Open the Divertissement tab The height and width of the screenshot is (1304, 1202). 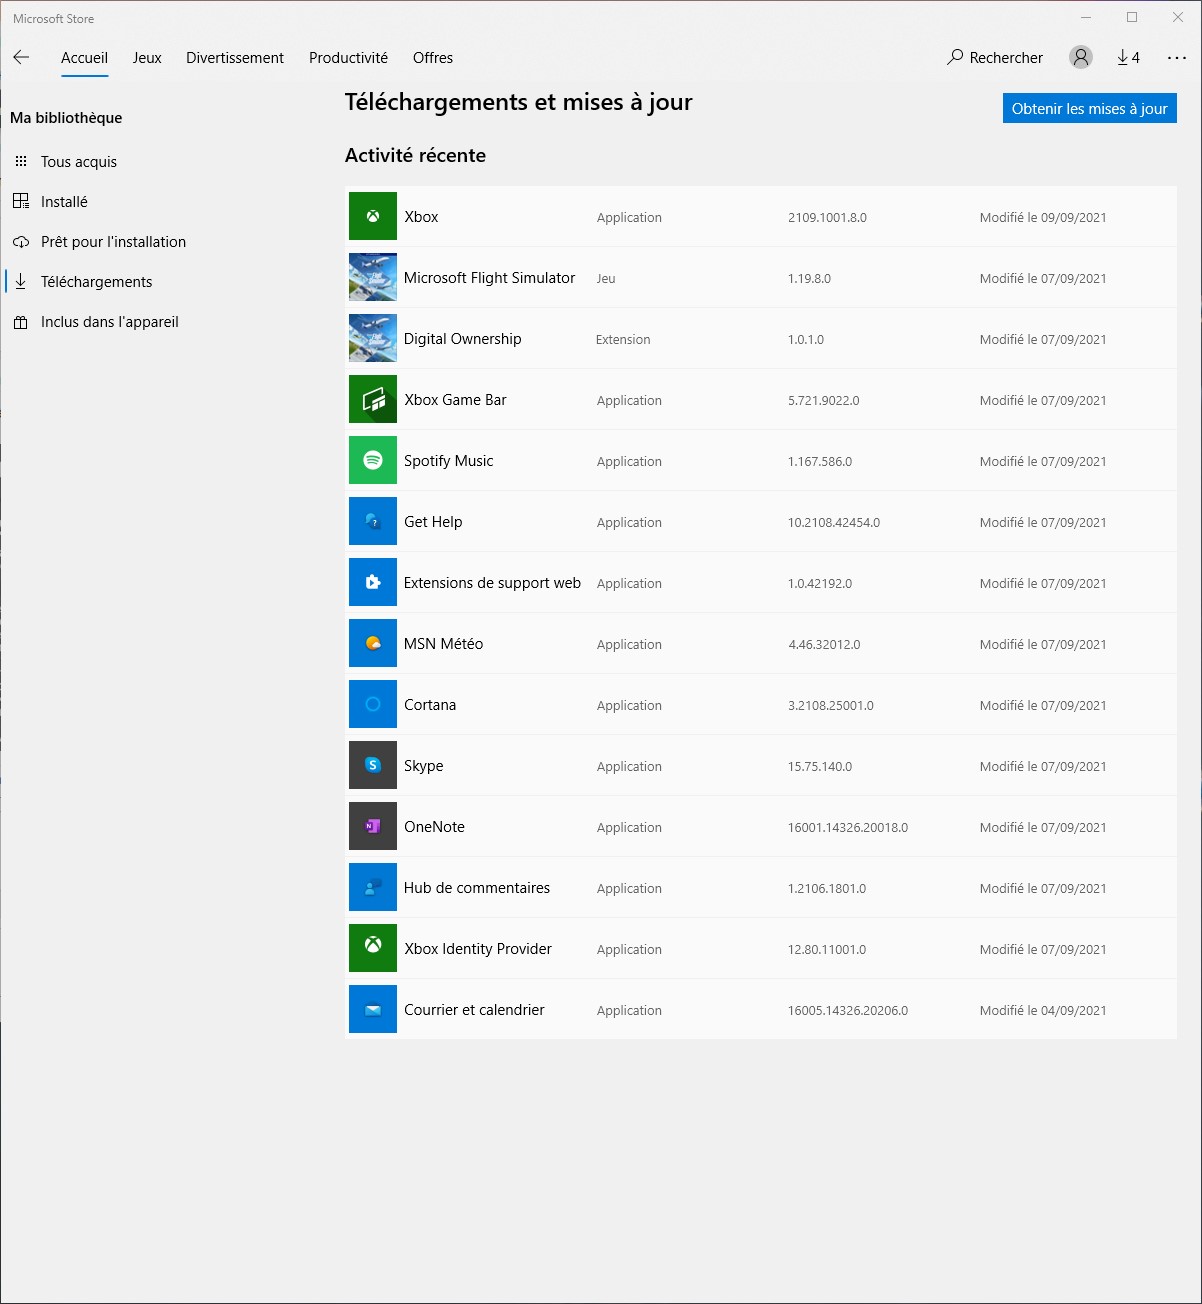coord(235,58)
